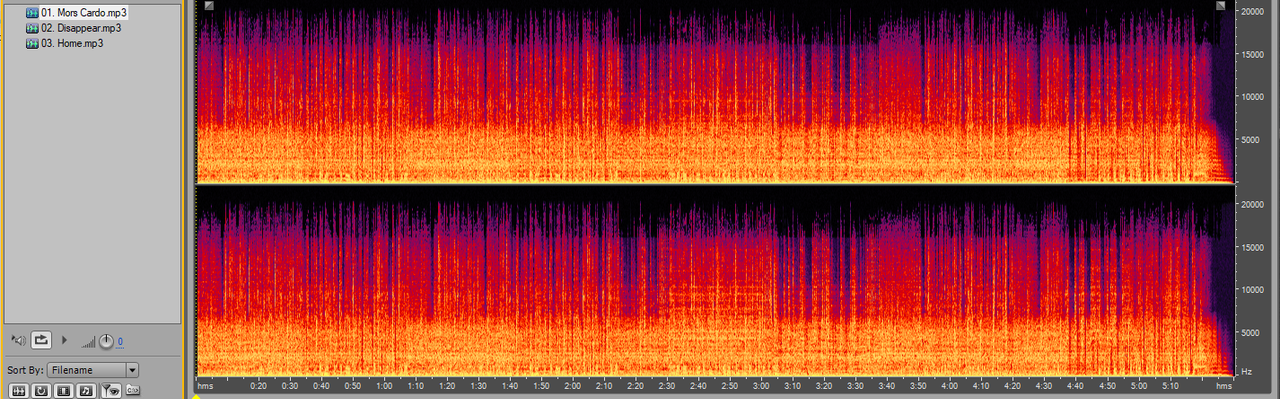Click the 2:30 mark on the time ruler

[667, 386]
